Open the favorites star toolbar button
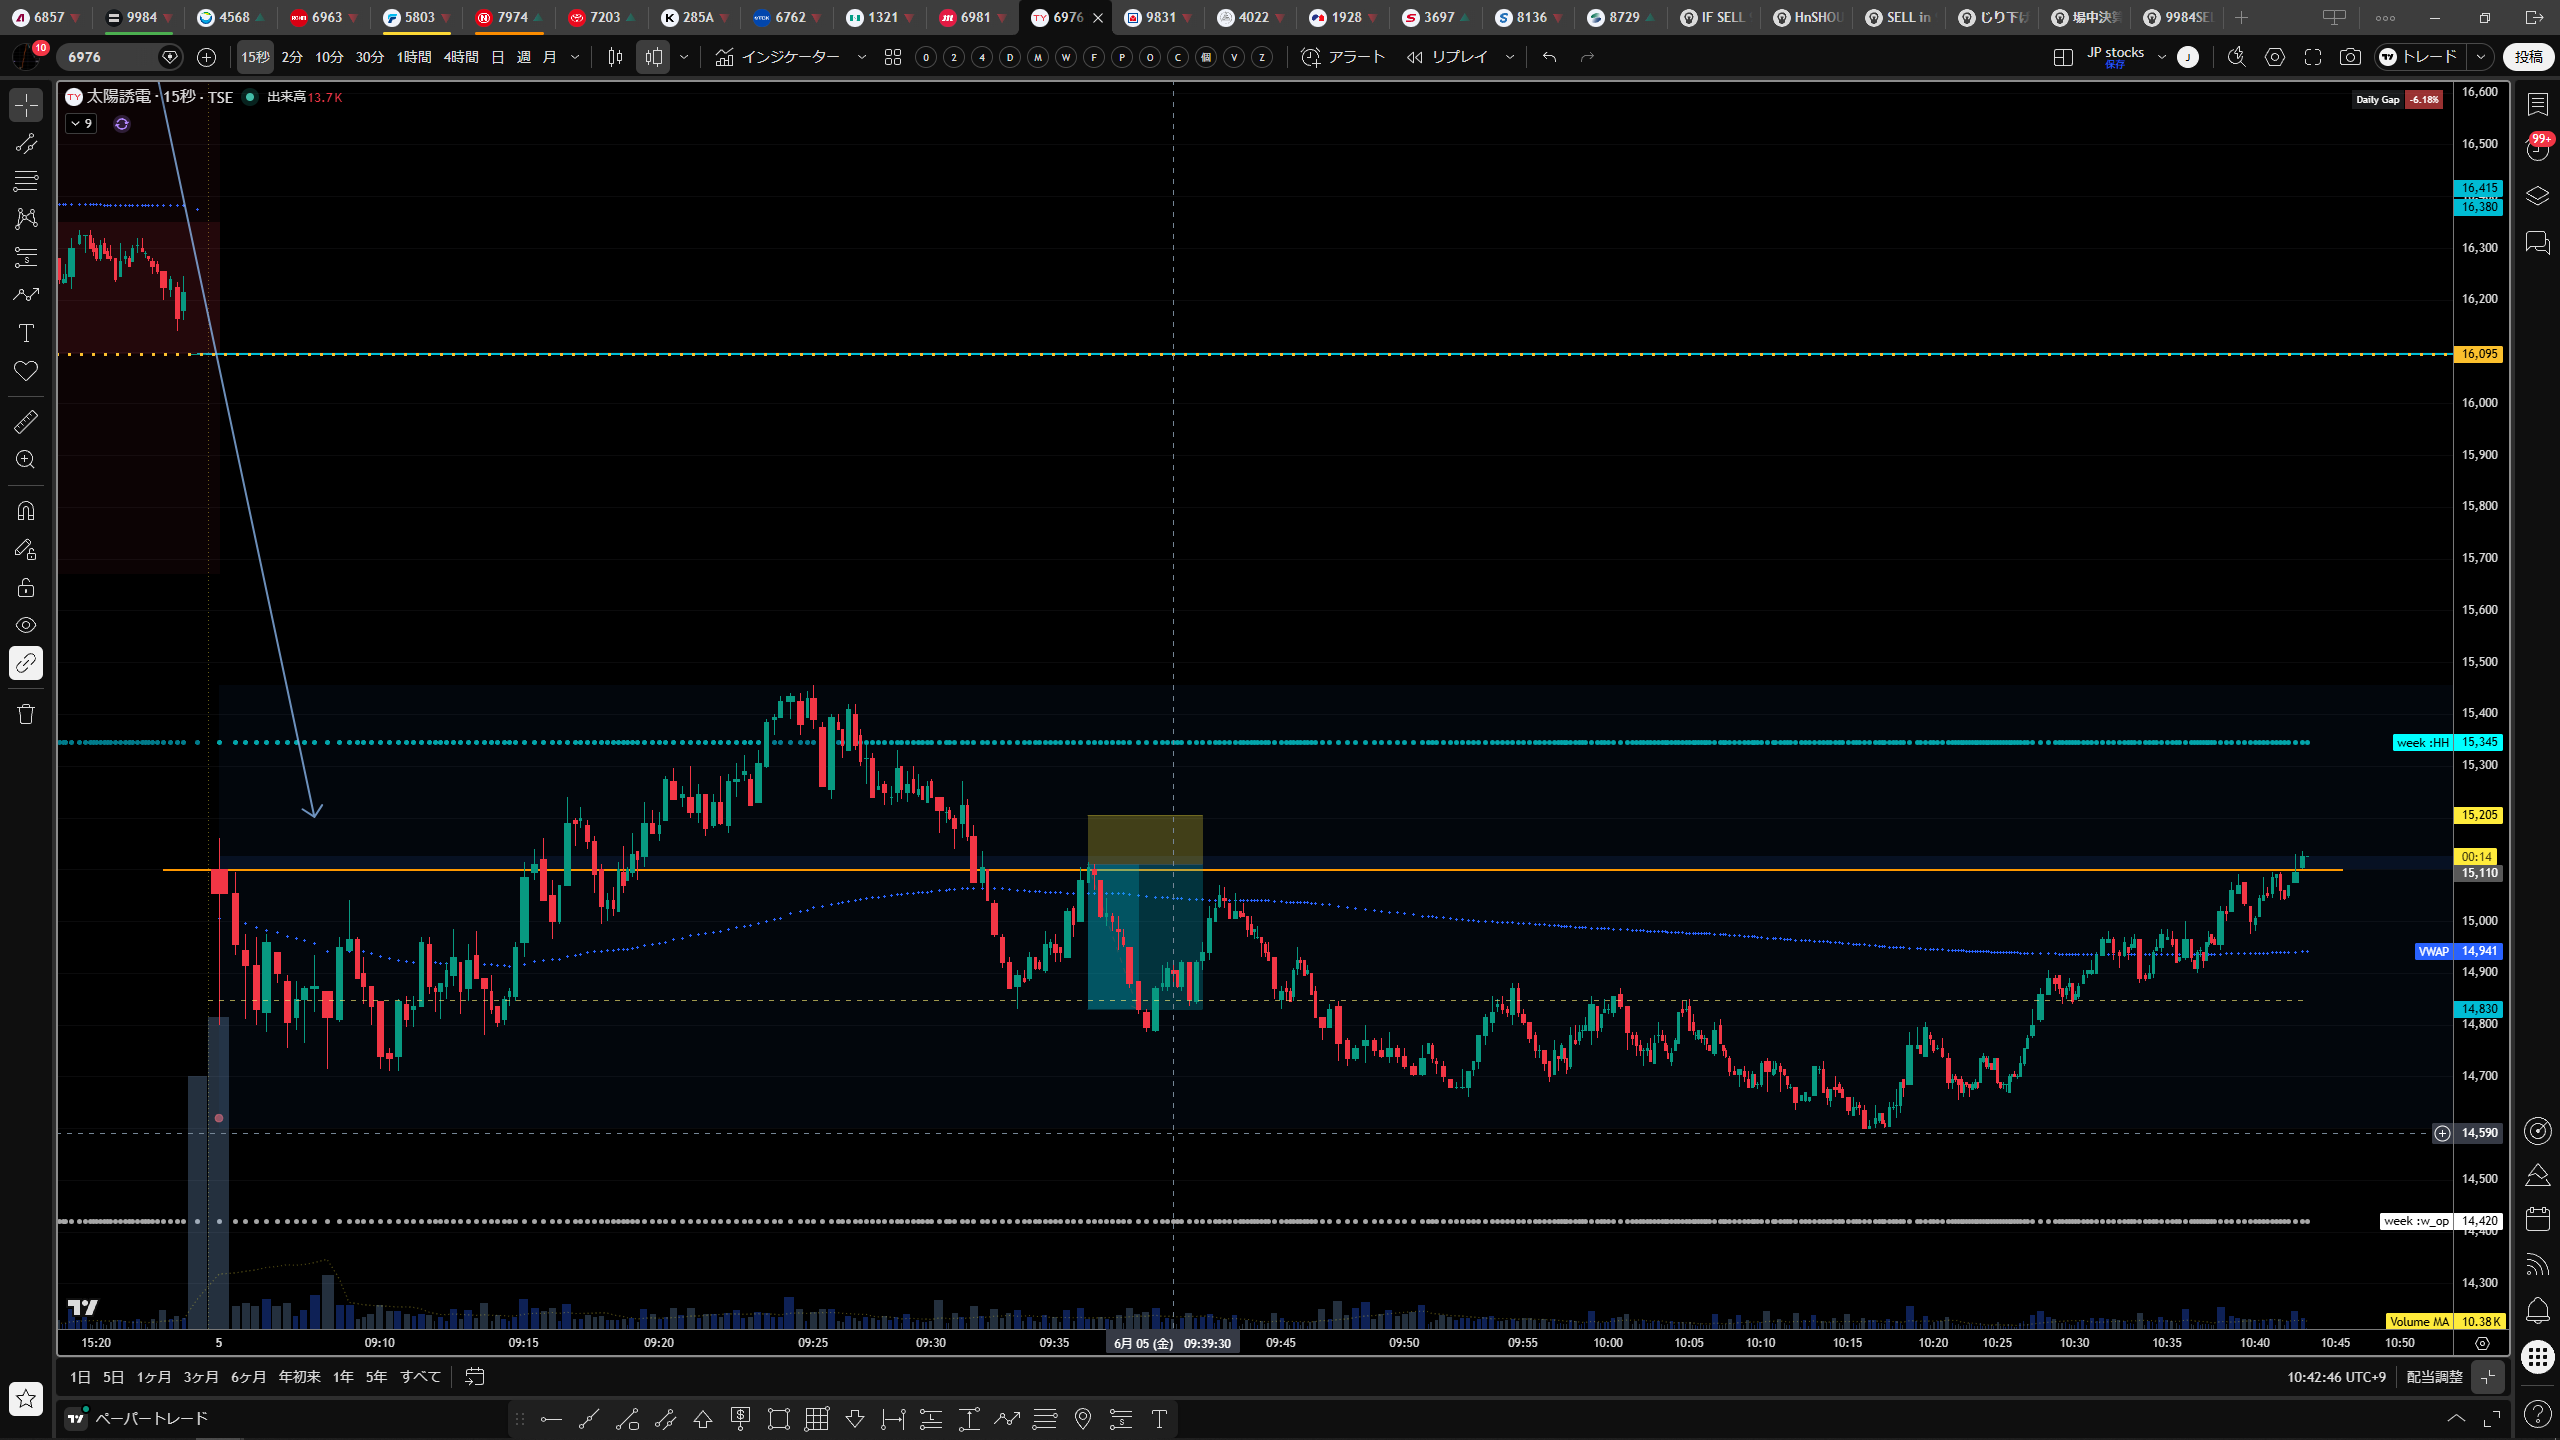Screen dimensions: 2560x1440 tap(26, 1398)
